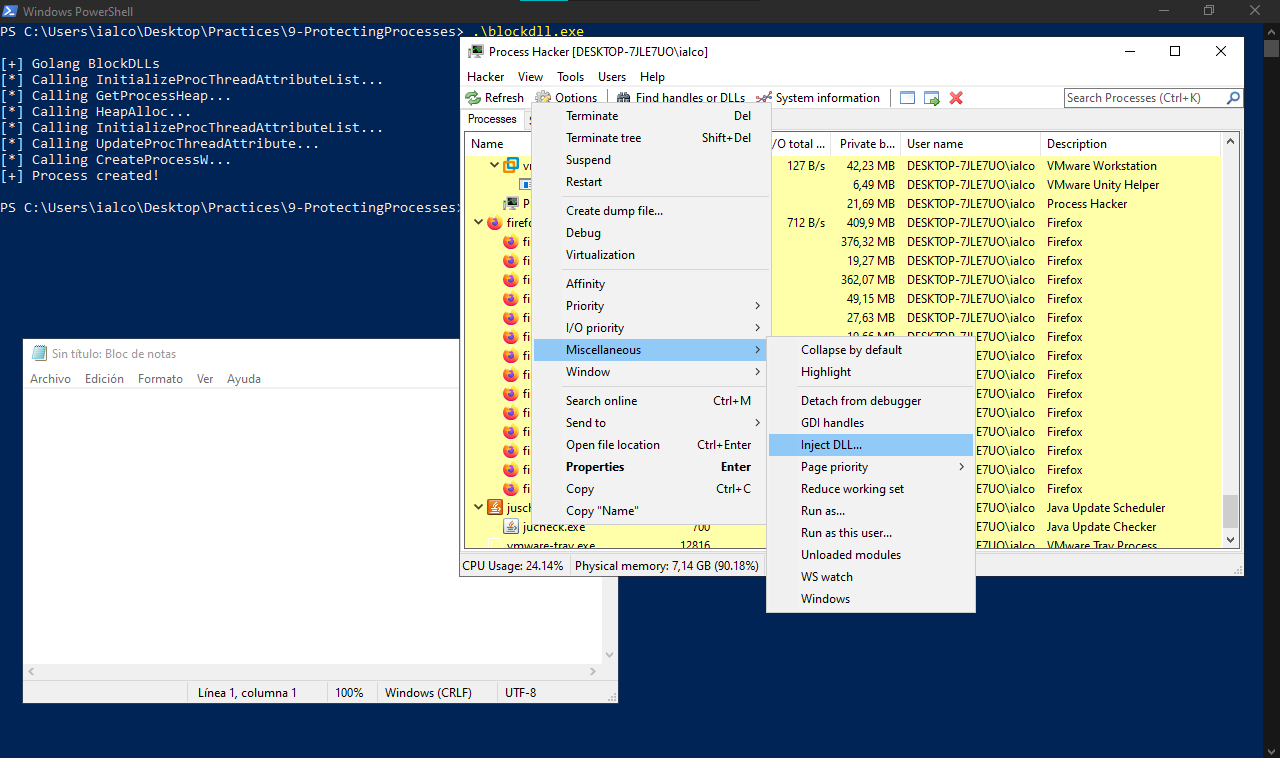Choose Terminate in the context menu
The width and height of the screenshot is (1280, 758).
pos(650,116)
